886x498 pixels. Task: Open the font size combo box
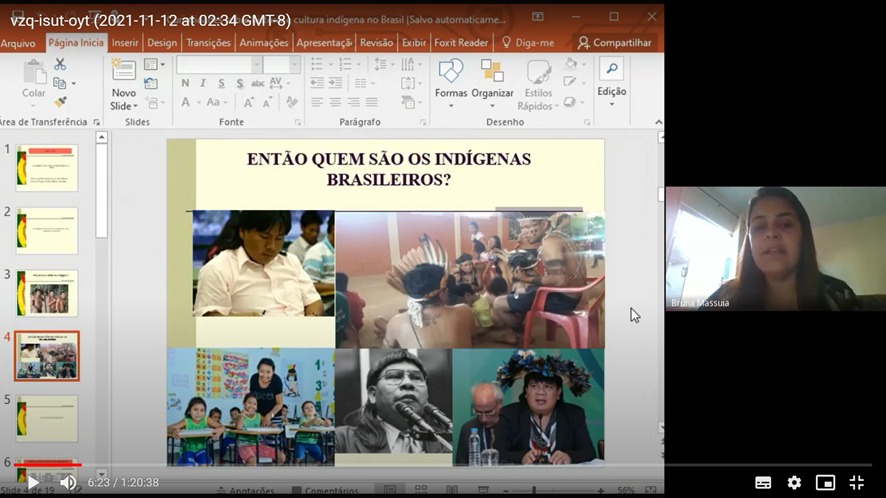click(281, 64)
